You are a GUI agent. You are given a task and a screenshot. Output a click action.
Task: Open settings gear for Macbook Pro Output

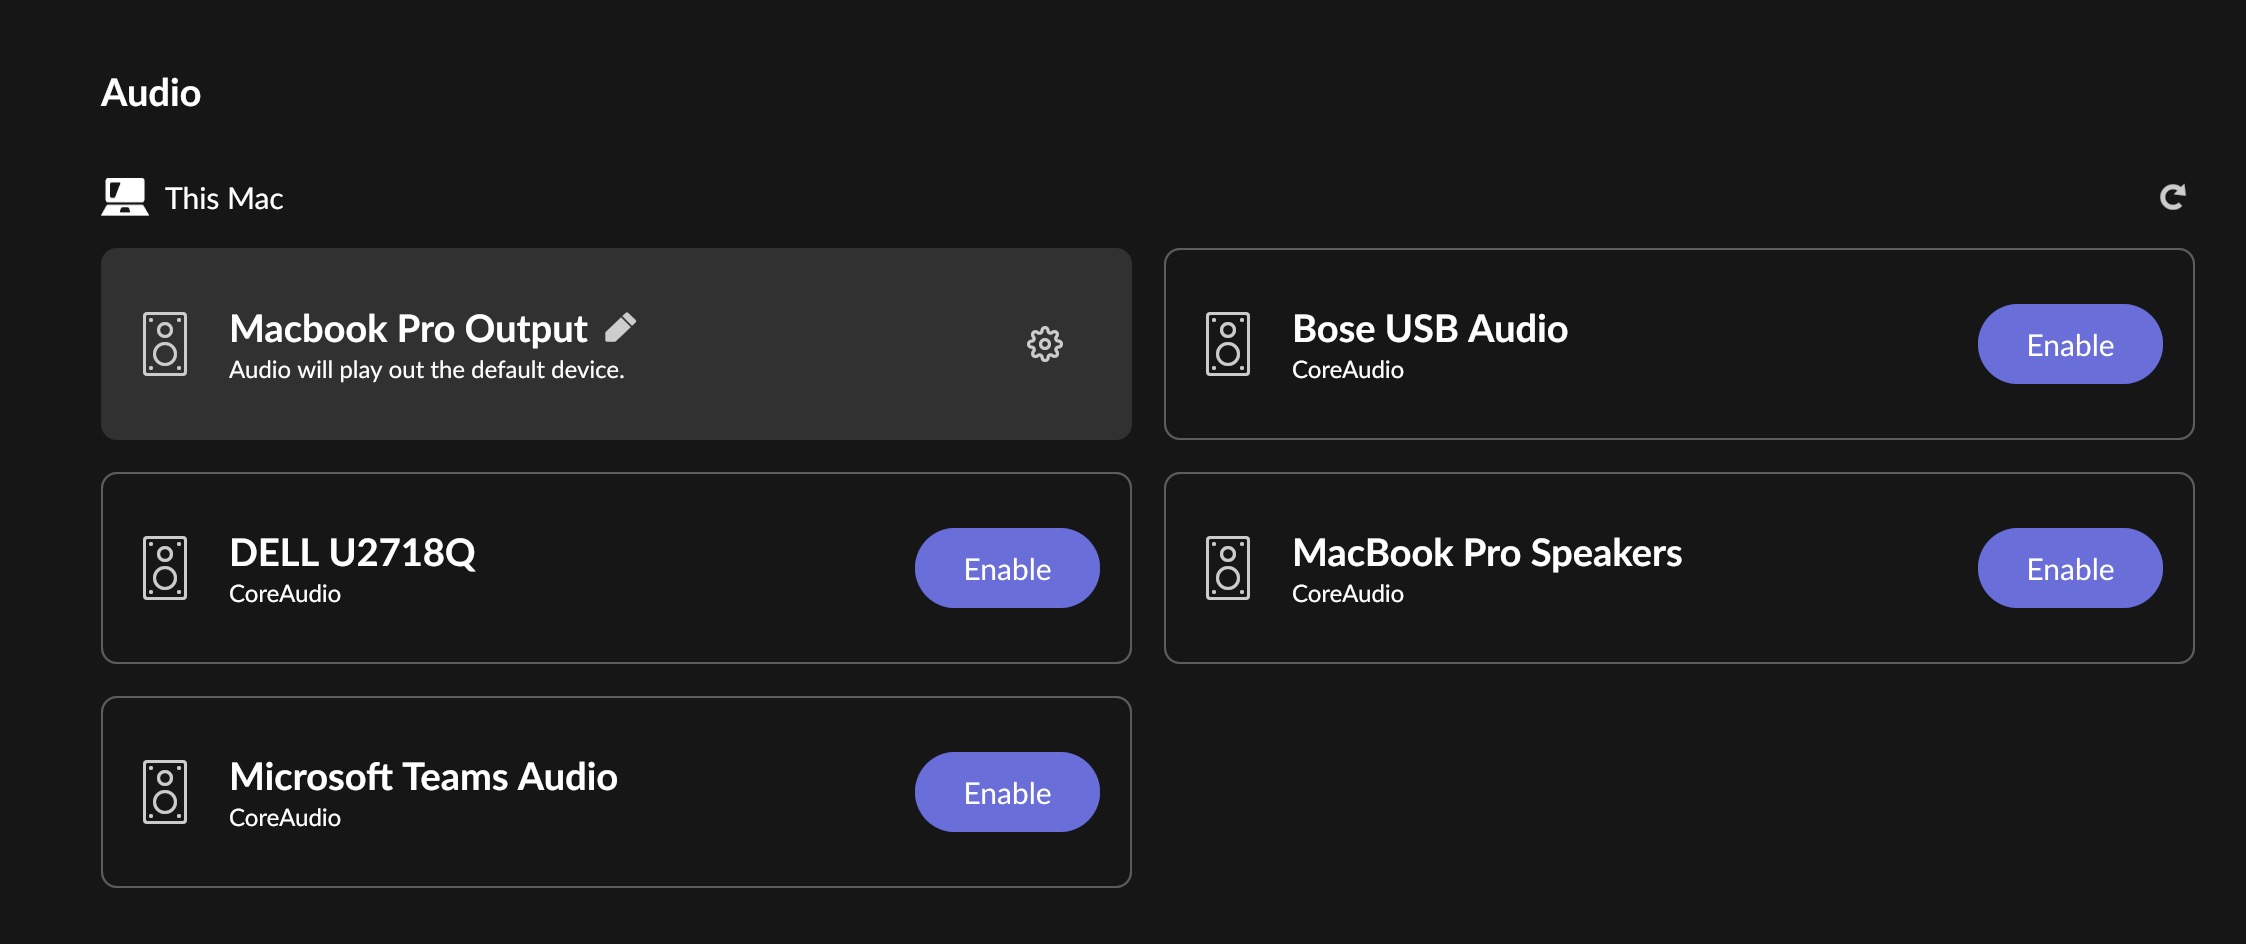click(1045, 344)
